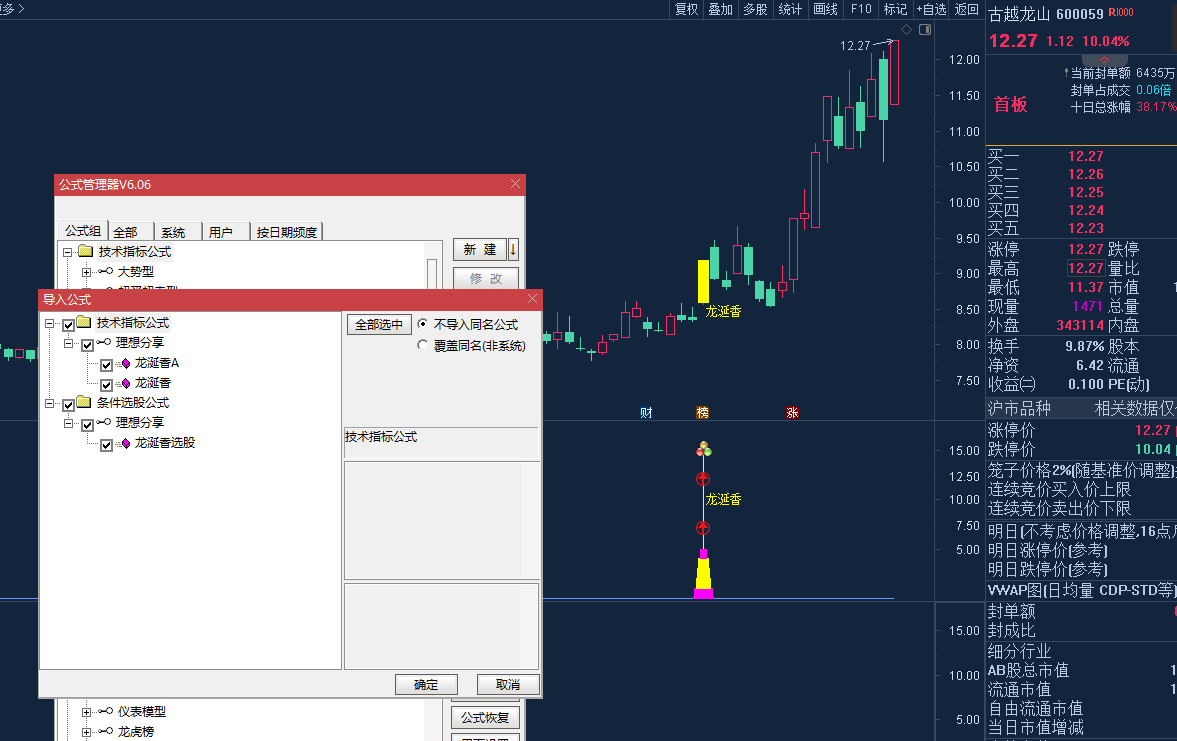Uncheck the 龙涎香选股 checkbox
Image resolution: width=1177 pixels, height=741 pixels.
[107, 444]
